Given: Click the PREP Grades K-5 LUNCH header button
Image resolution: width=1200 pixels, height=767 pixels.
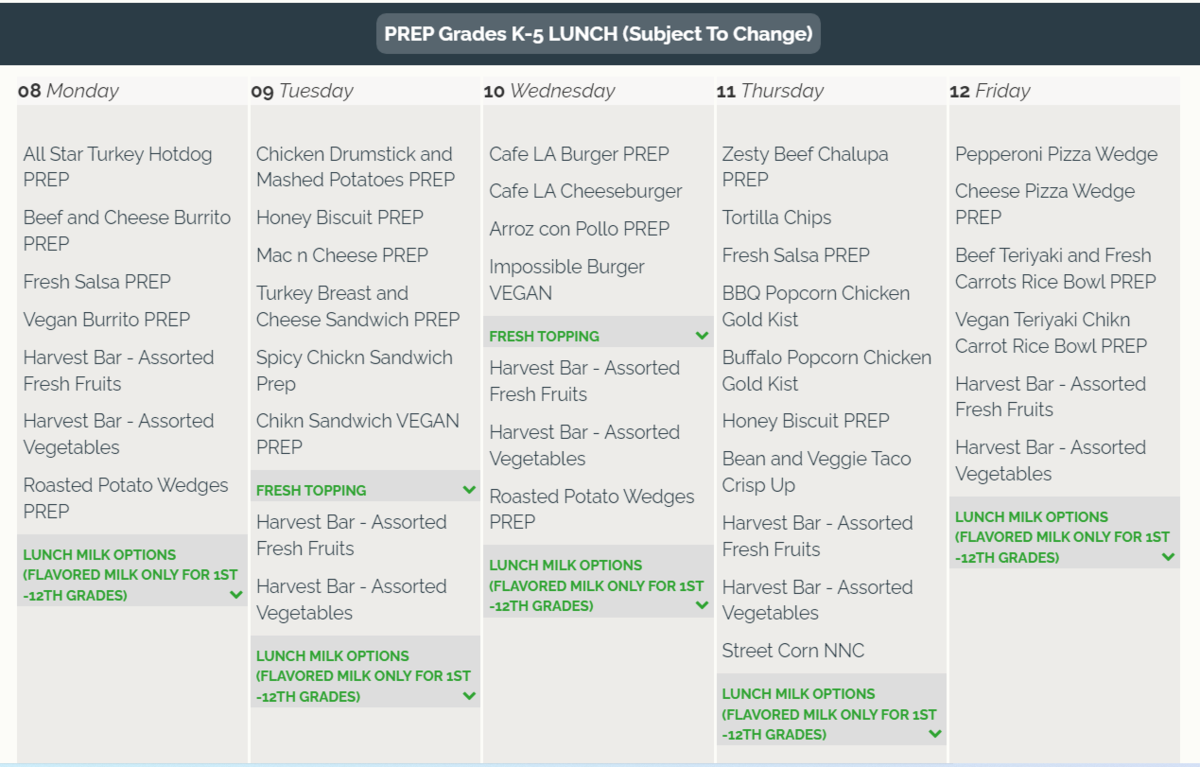Looking at the screenshot, I should (598, 34).
